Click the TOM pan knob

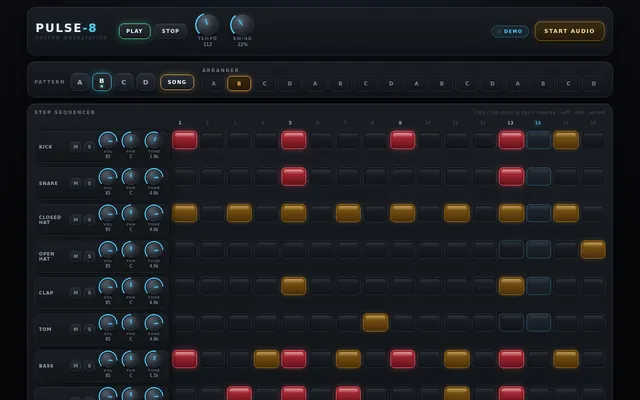pos(131,323)
